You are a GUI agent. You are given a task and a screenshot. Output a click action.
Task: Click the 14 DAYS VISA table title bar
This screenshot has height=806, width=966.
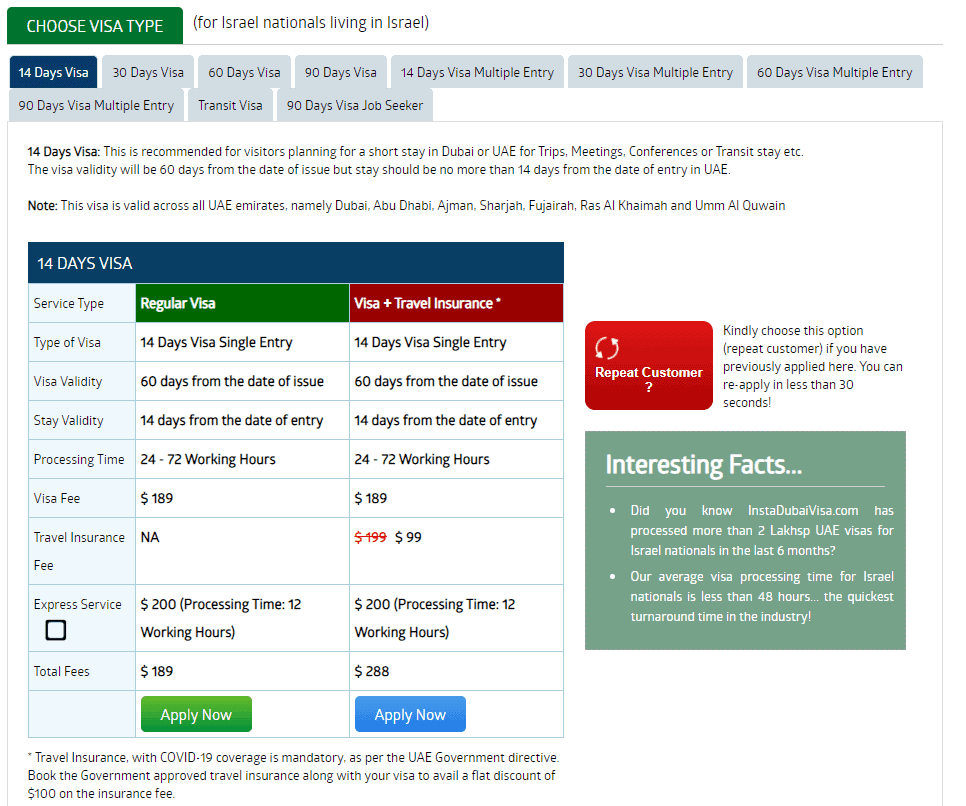pyautogui.click(x=295, y=263)
